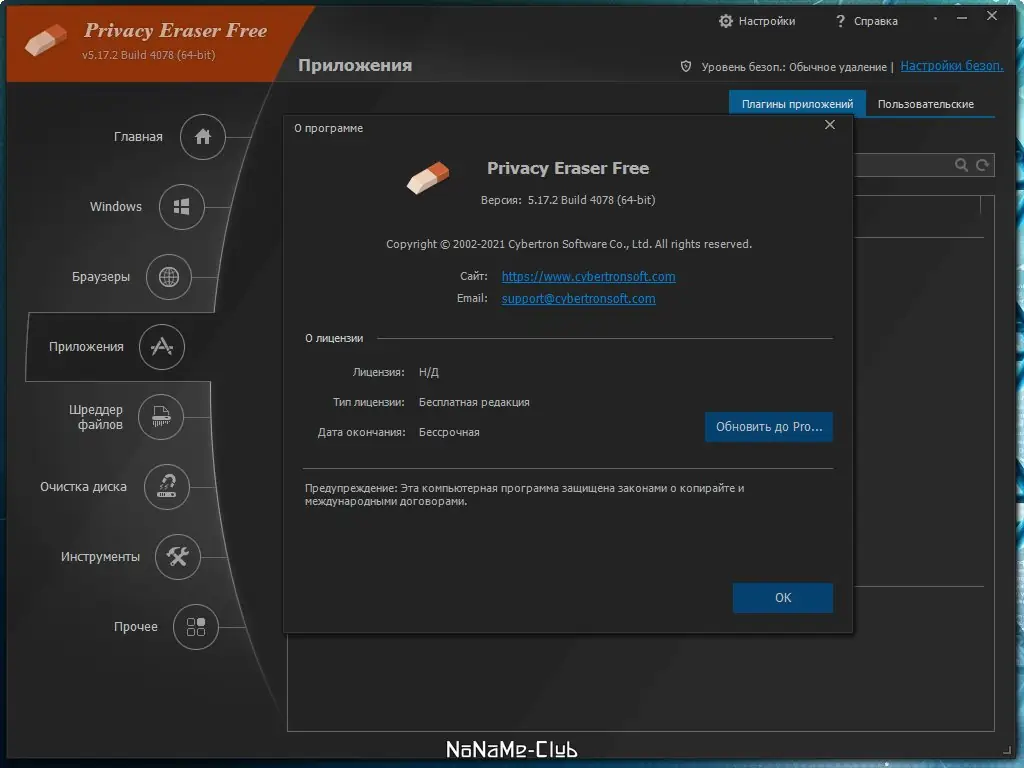Click the Обновить до Pro button
This screenshot has height=768, width=1024.
click(x=769, y=426)
